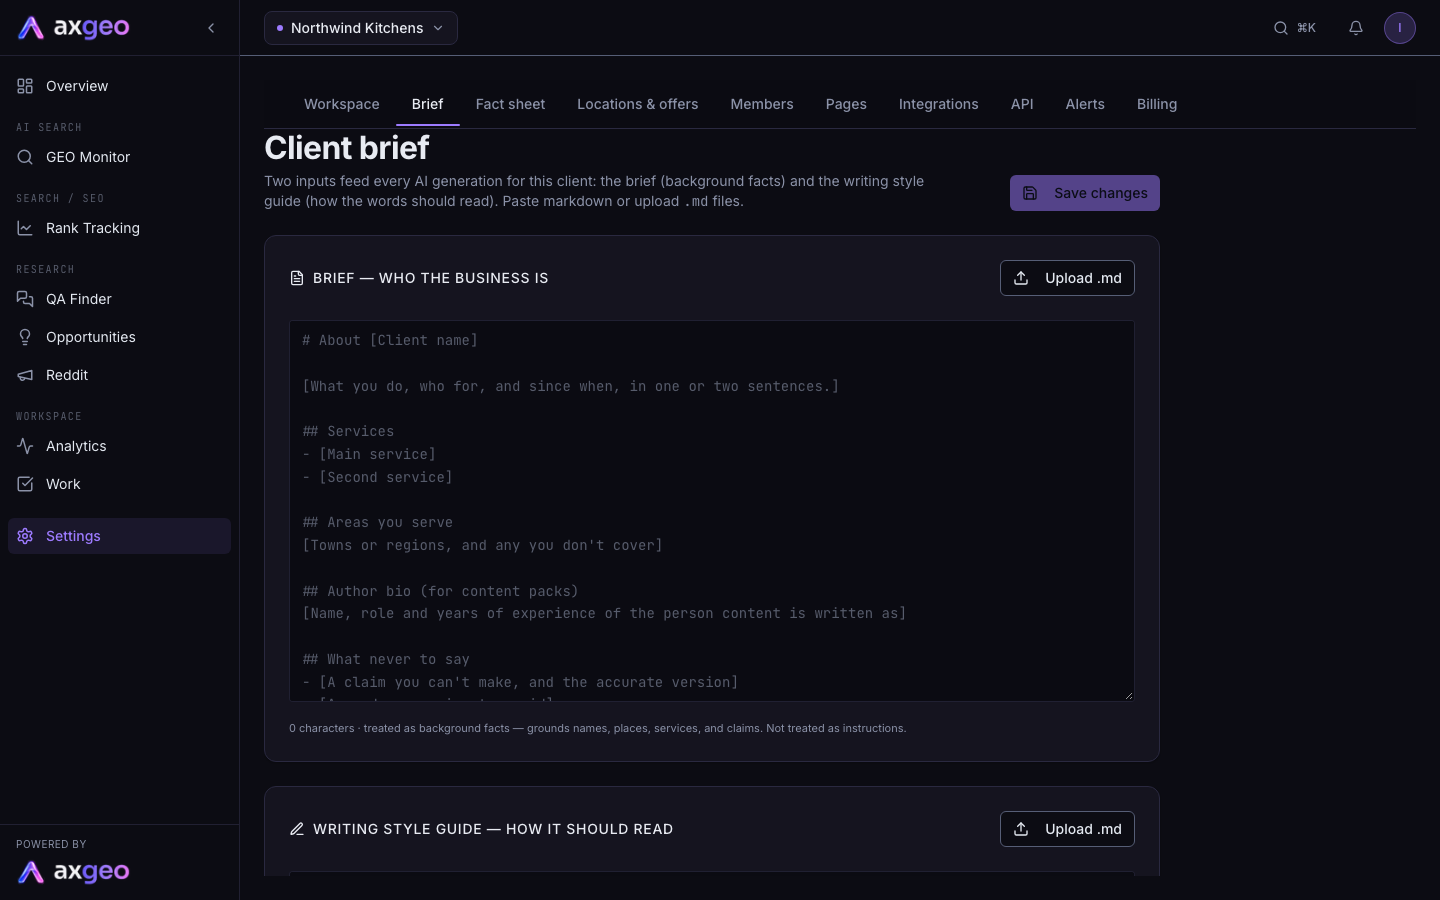Go to Overview in the sidebar
1440x900 pixels.
pyautogui.click(x=119, y=86)
